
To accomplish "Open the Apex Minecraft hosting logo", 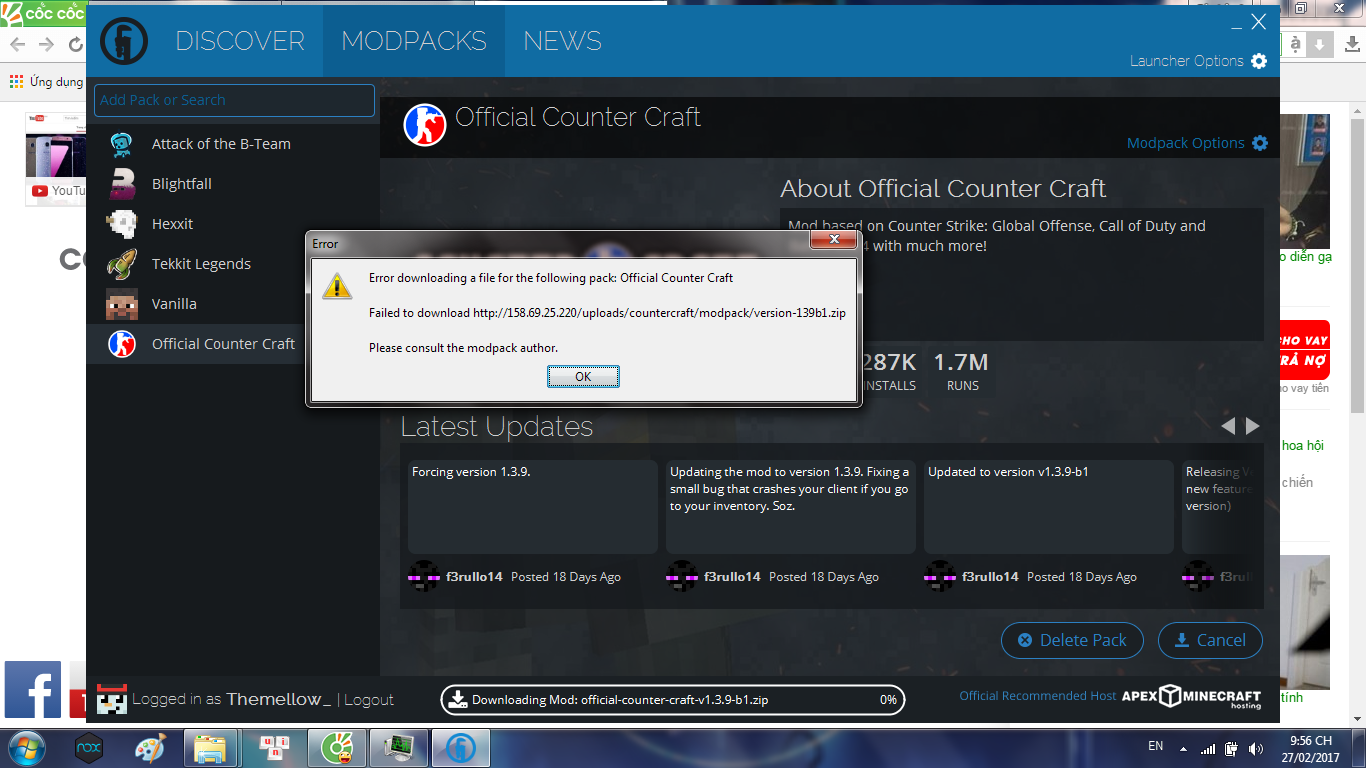I will (x=1192, y=698).
